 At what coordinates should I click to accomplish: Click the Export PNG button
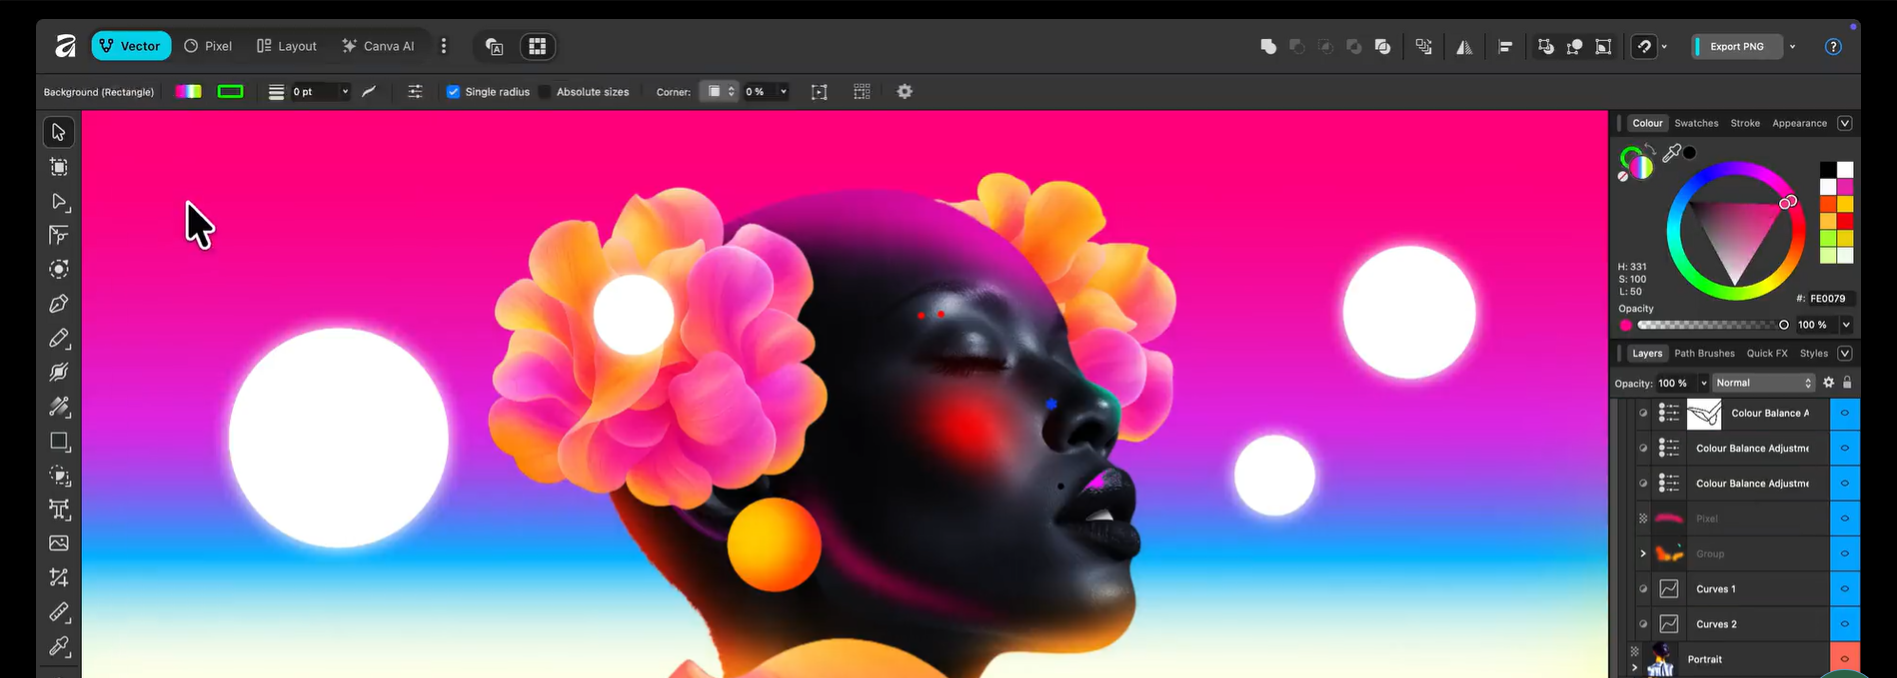tap(1736, 47)
